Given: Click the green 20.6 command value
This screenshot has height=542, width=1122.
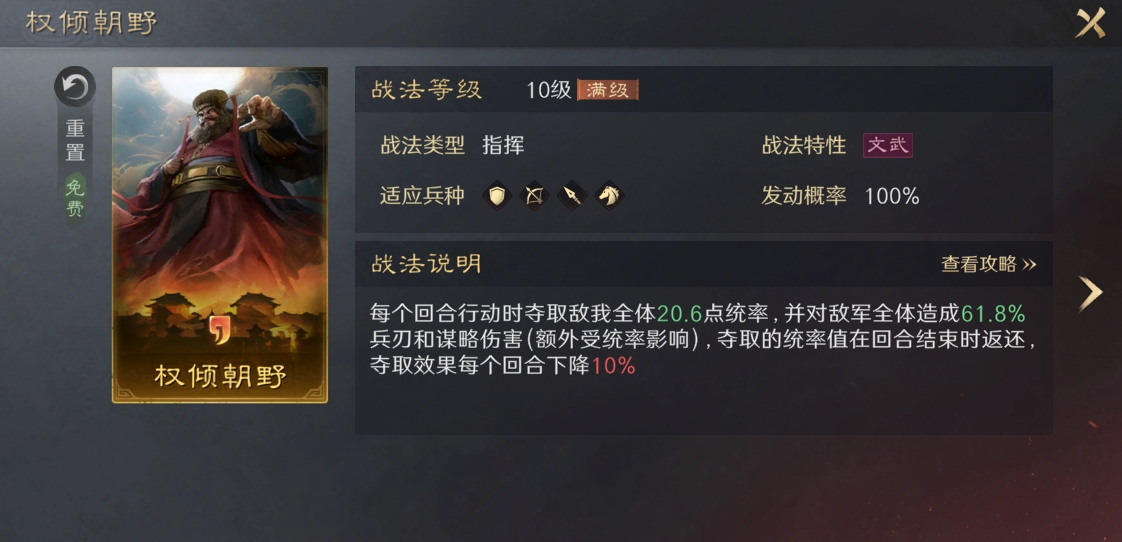Looking at the screenshot, I should [679, 314].
